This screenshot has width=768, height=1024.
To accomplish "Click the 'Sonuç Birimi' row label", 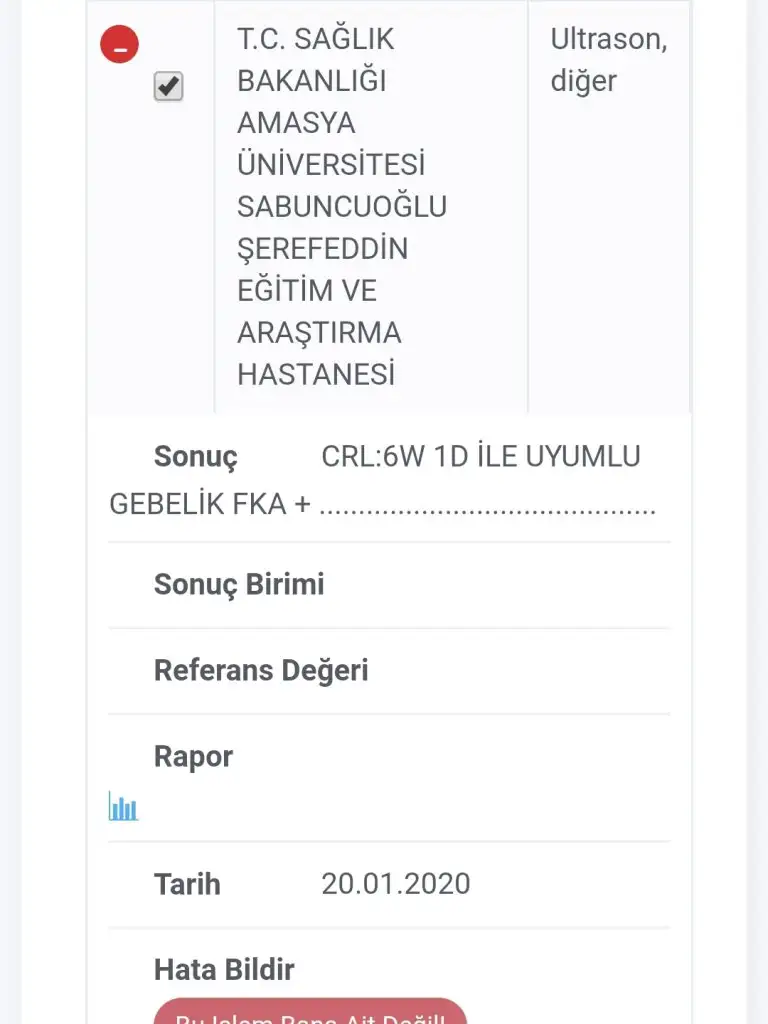I will [x=239, y=584].
